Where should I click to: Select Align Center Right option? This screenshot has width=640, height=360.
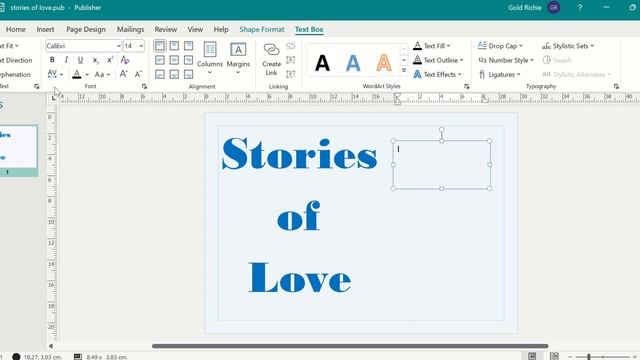click(188, 60)
